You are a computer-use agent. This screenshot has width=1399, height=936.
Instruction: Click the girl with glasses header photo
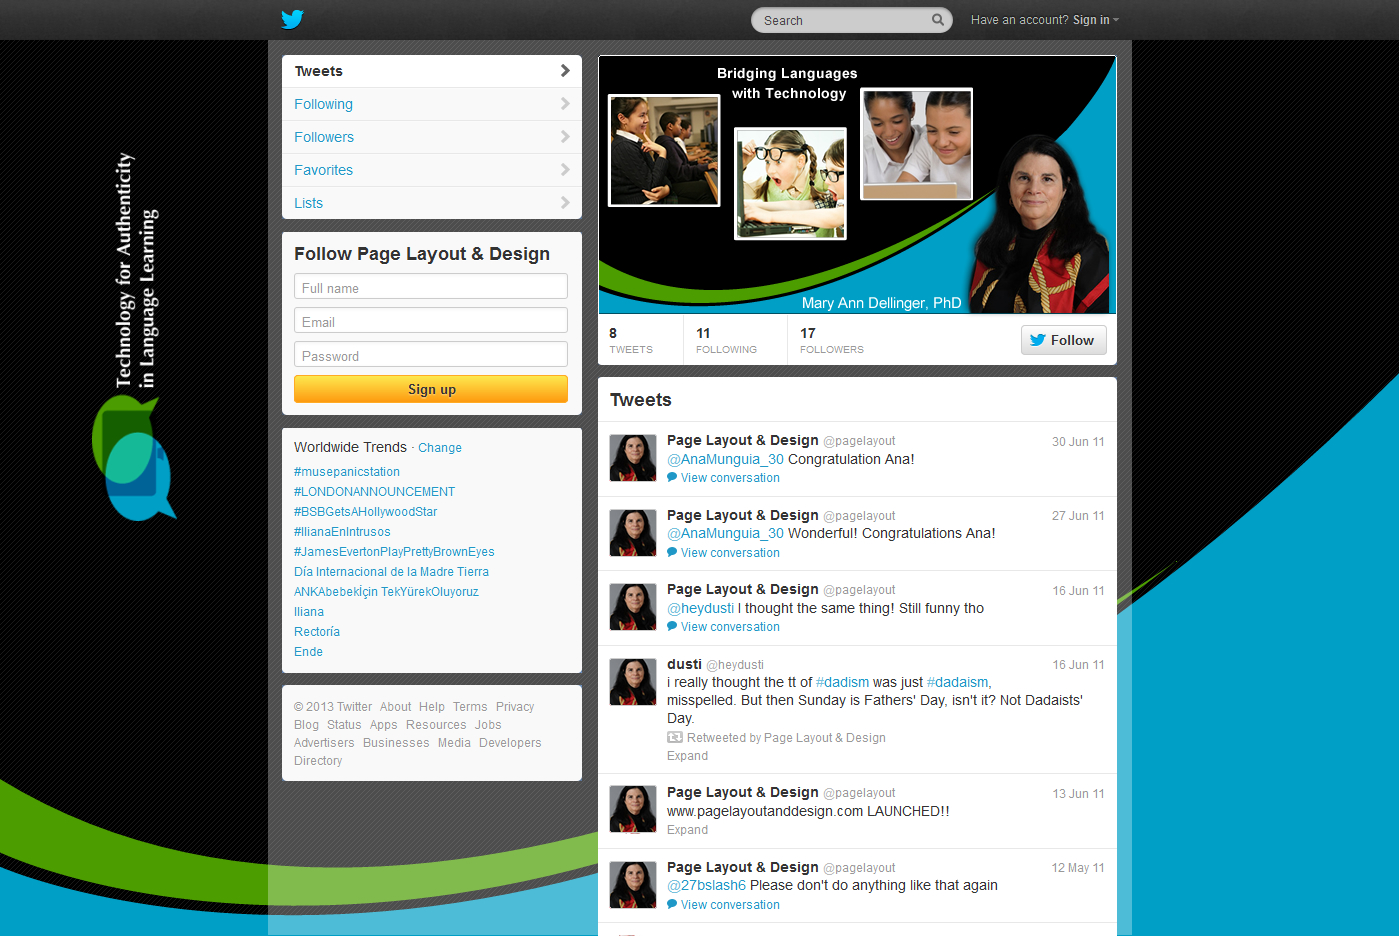(x=790, y=183)
